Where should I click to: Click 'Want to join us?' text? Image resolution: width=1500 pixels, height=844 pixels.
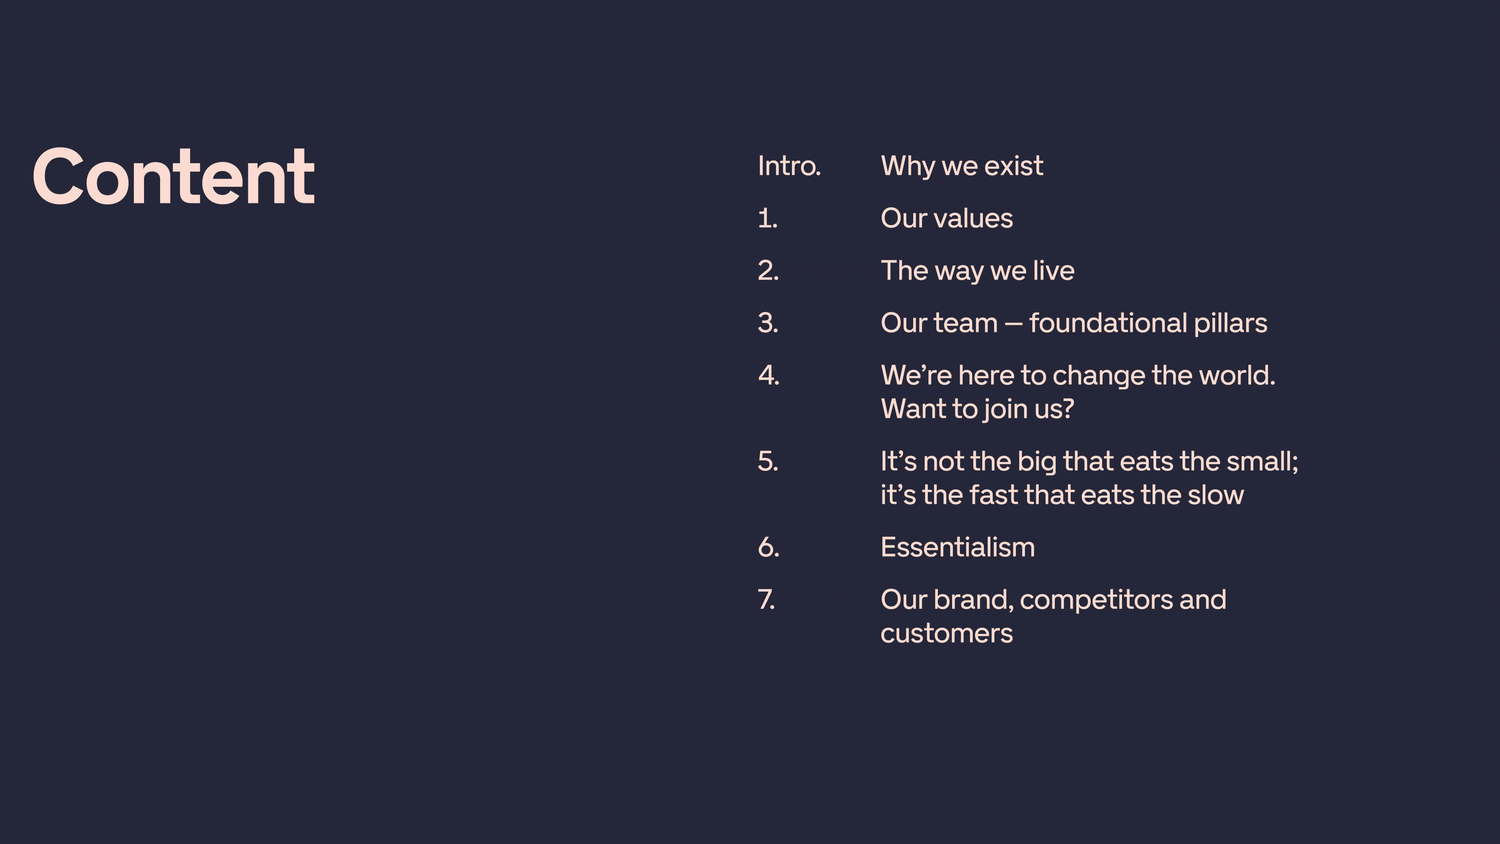coord(977,409)
